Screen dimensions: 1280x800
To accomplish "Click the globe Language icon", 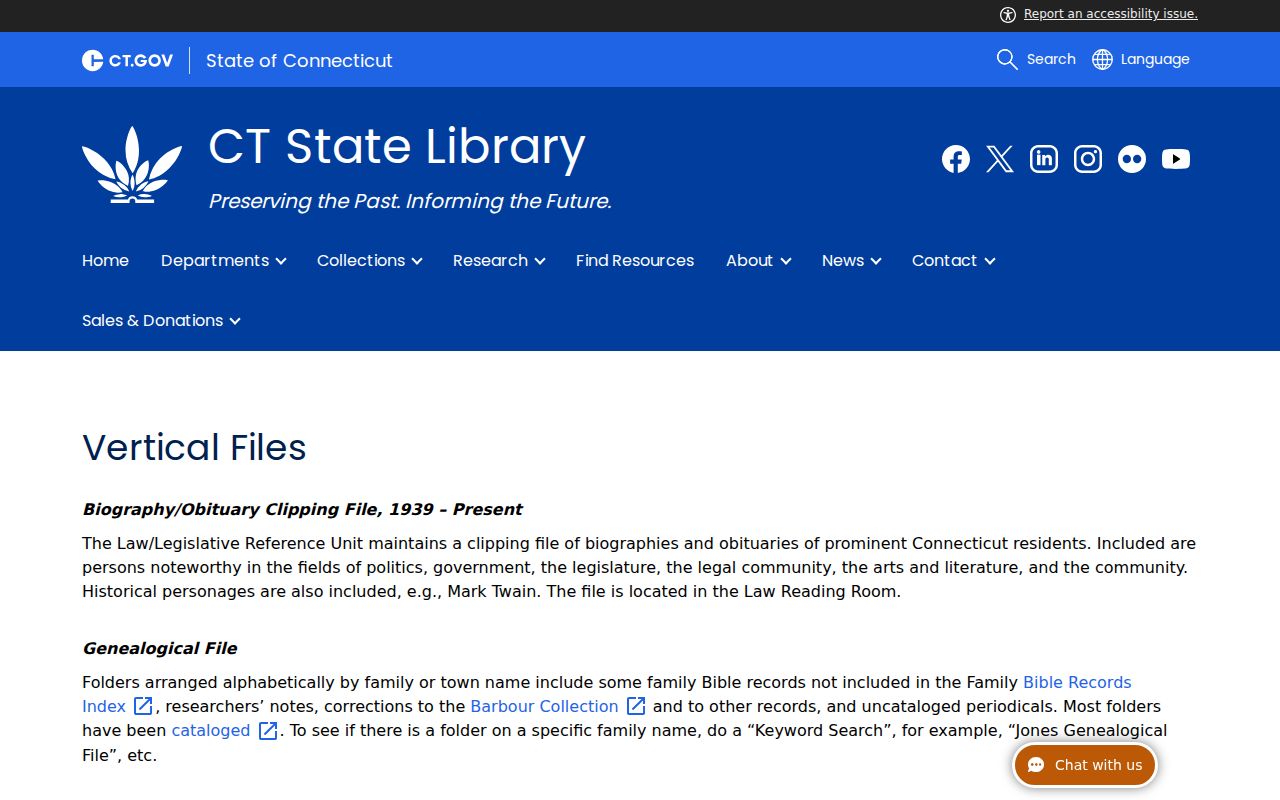I will (1102, 60).
